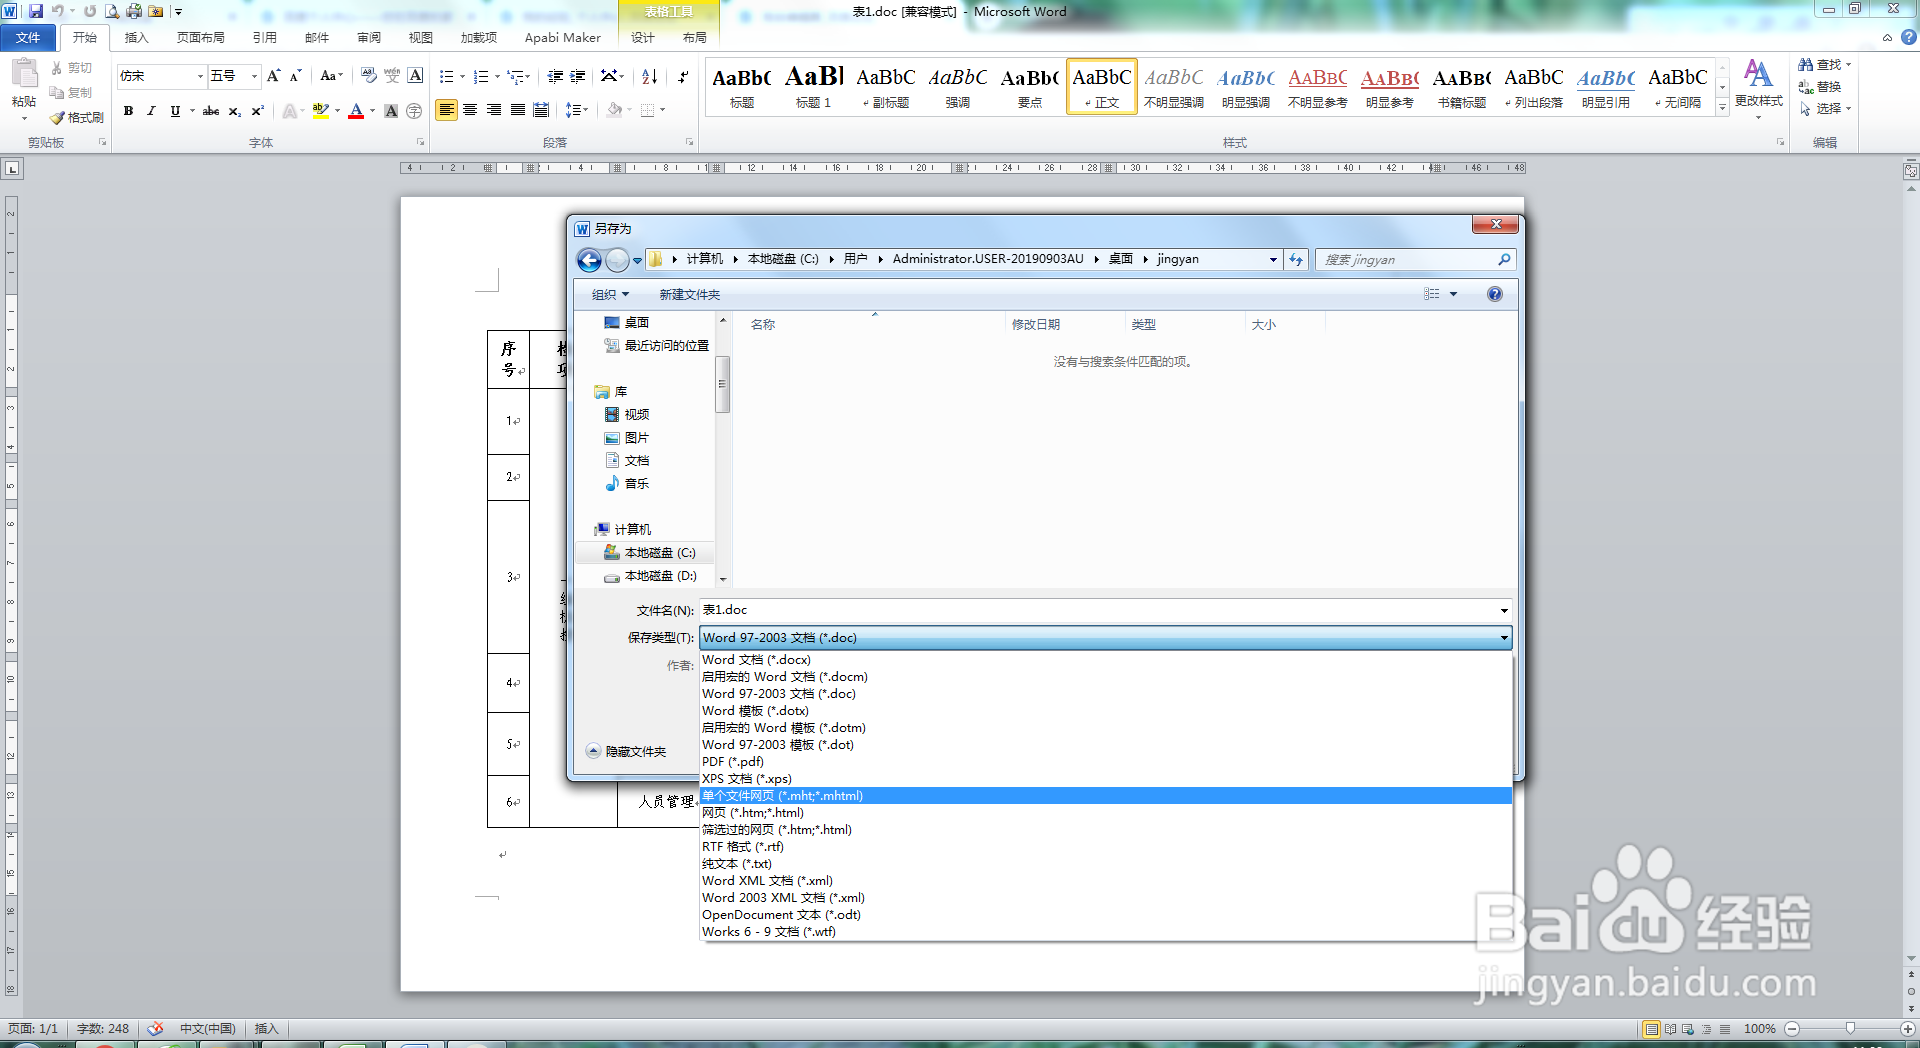Select 本地磁盘 (D:) in the navigation pane

point(650,576)
